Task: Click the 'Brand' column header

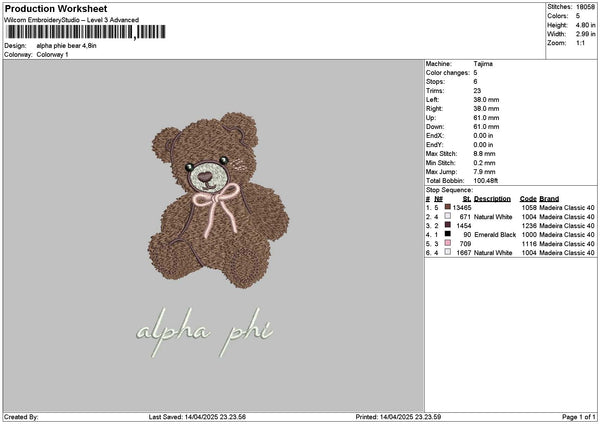Action: tap(549, 199)
